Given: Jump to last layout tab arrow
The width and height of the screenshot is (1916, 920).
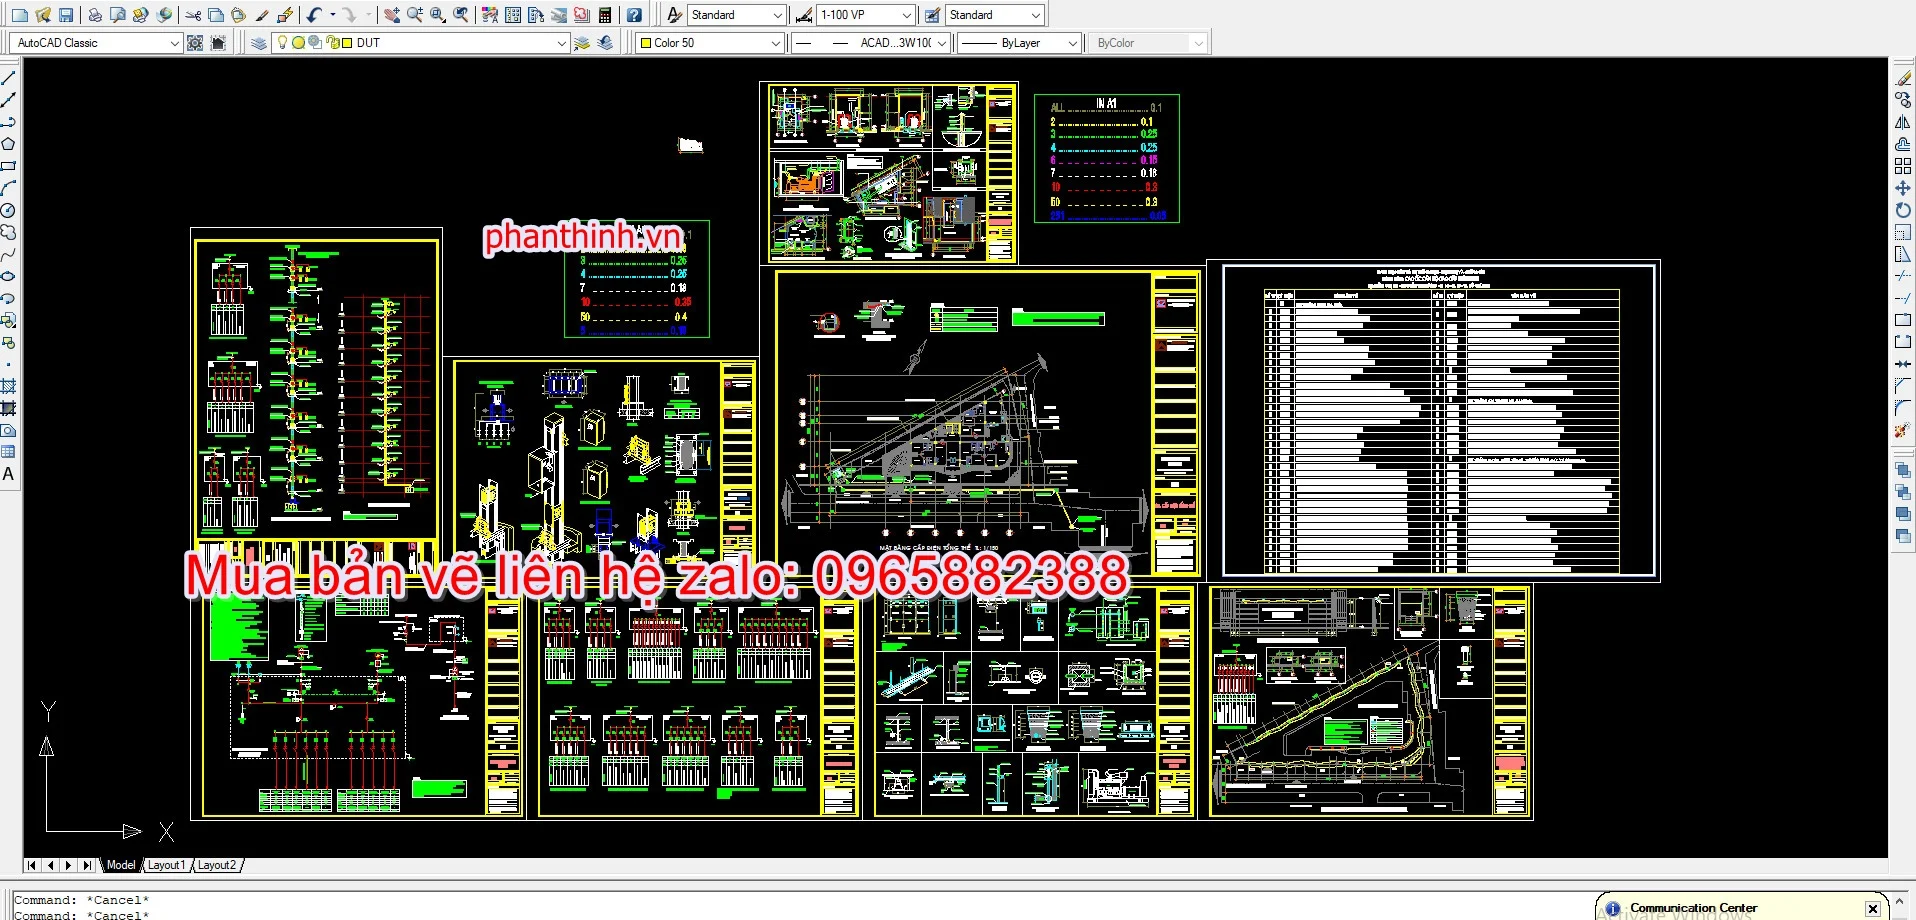Looking at the screenshot, I should tap(87, 865).
